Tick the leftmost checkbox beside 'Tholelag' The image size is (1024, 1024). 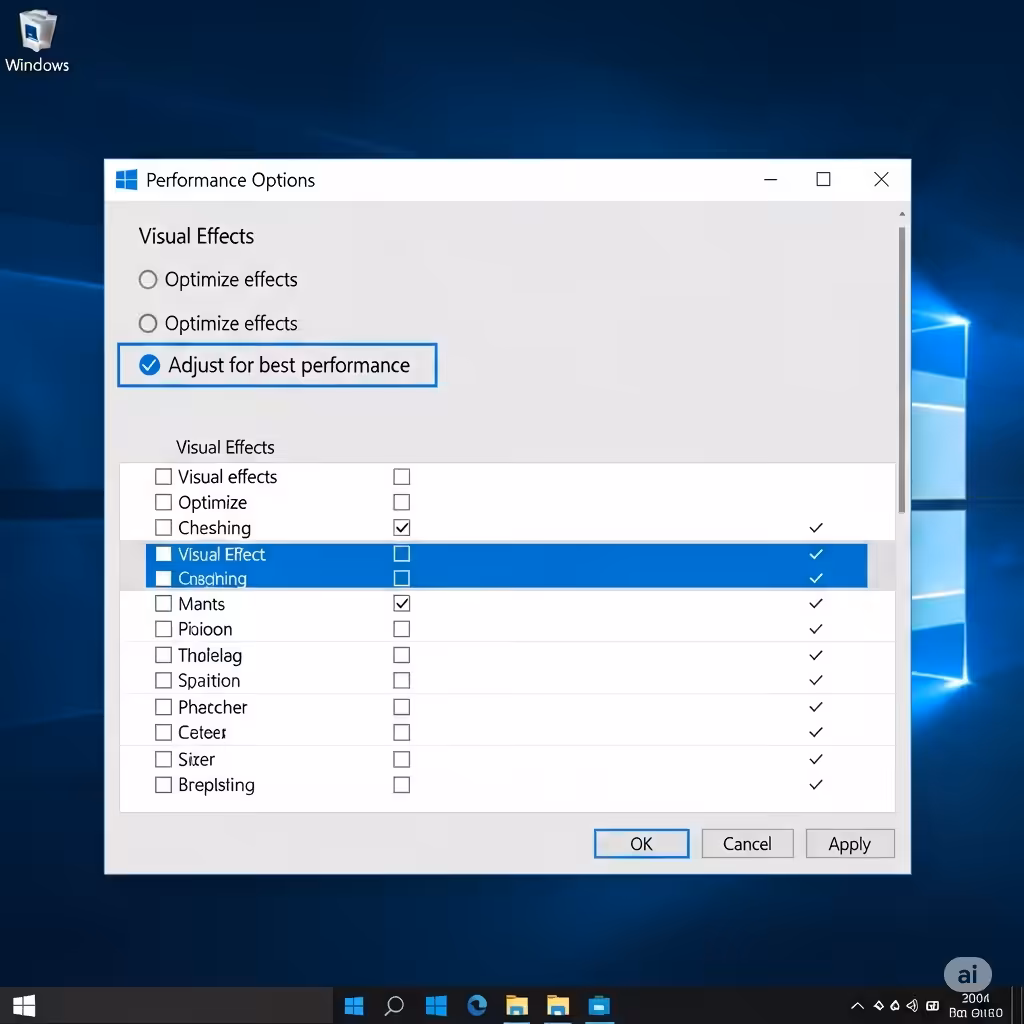coord(163,655)
